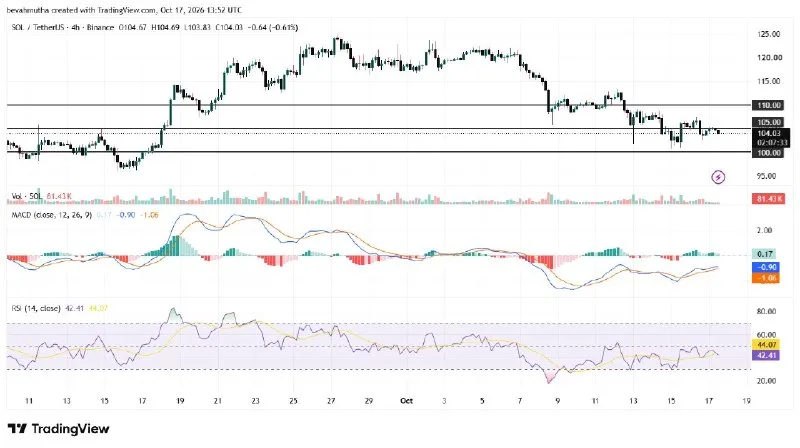Click the red 81.43K volume tag
Image resolution: width=800 pixels, height=448 pixels.
(768, 198)
